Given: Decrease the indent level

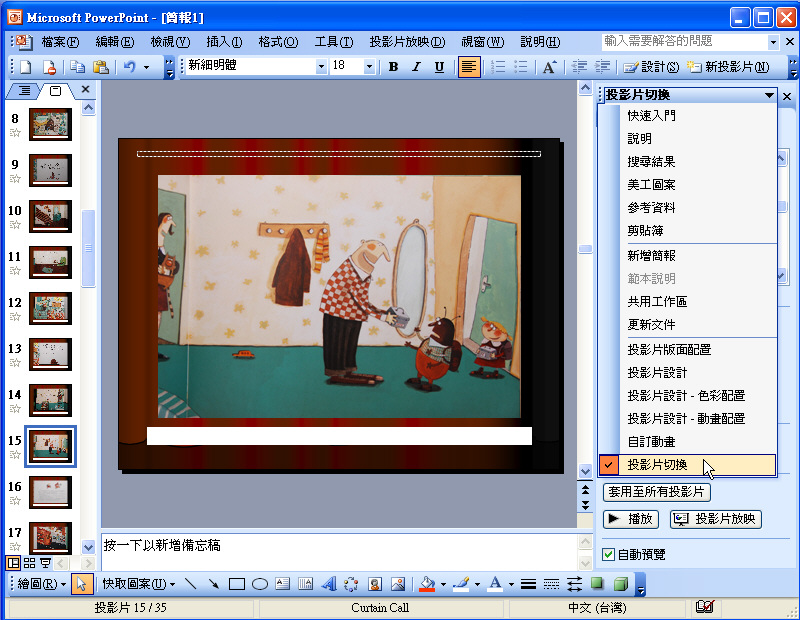Looking at the screenshot, I should [x=579, y=67].
